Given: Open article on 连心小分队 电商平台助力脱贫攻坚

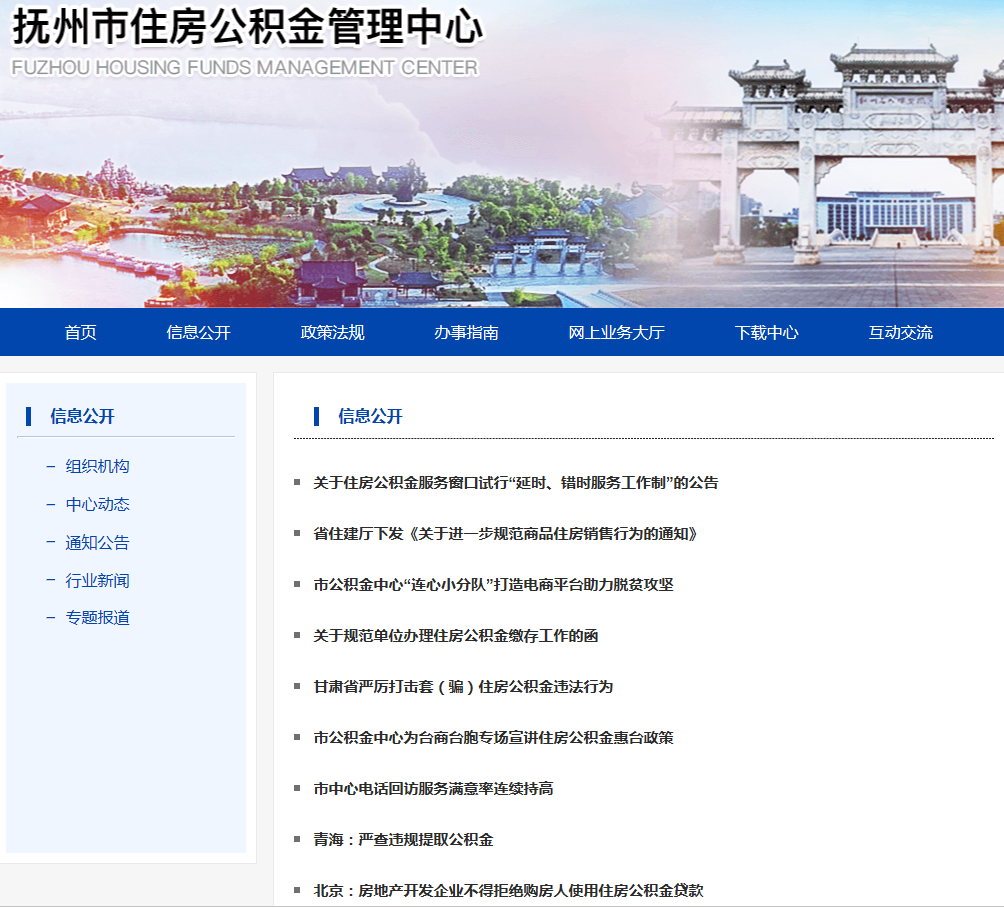Looking at the screenshot, I should coord(493,585).
